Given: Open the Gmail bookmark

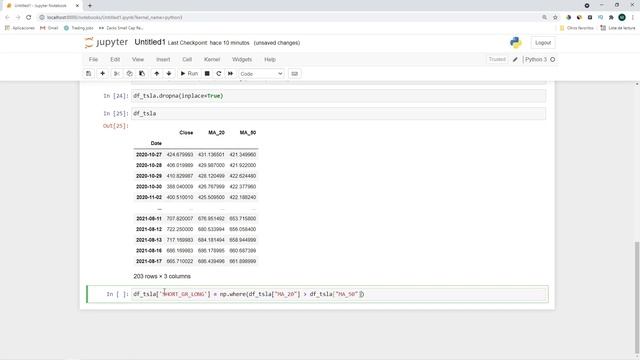Looking at the screenshot, I should click(49, 28).
